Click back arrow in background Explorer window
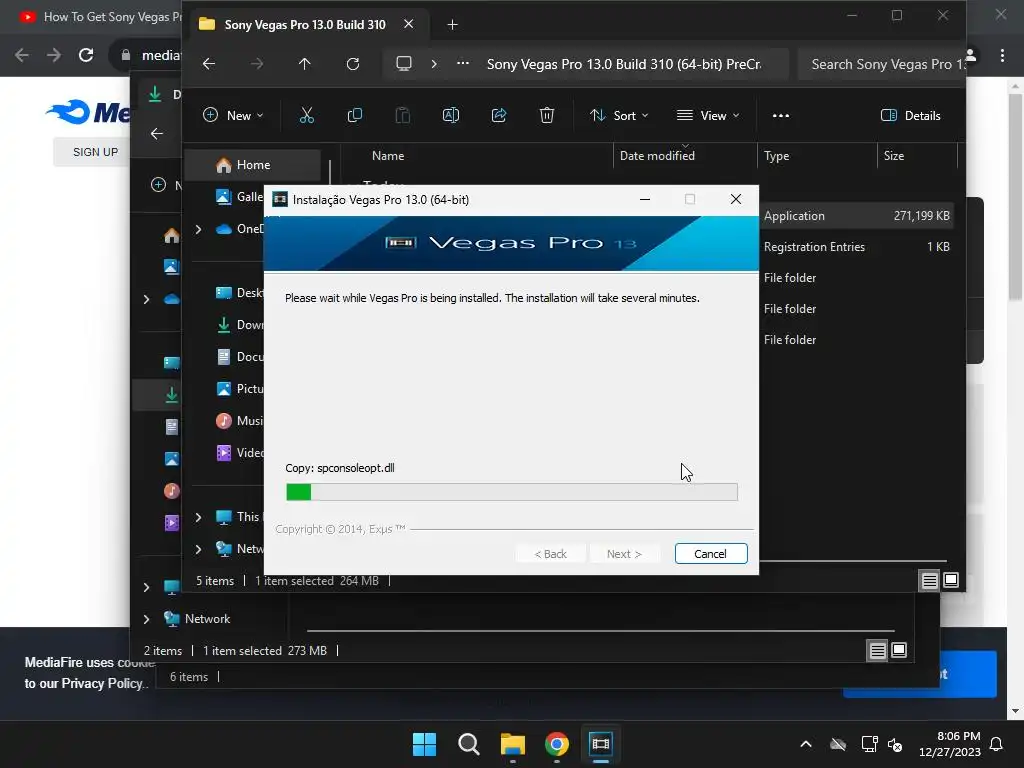 [157, 134]
